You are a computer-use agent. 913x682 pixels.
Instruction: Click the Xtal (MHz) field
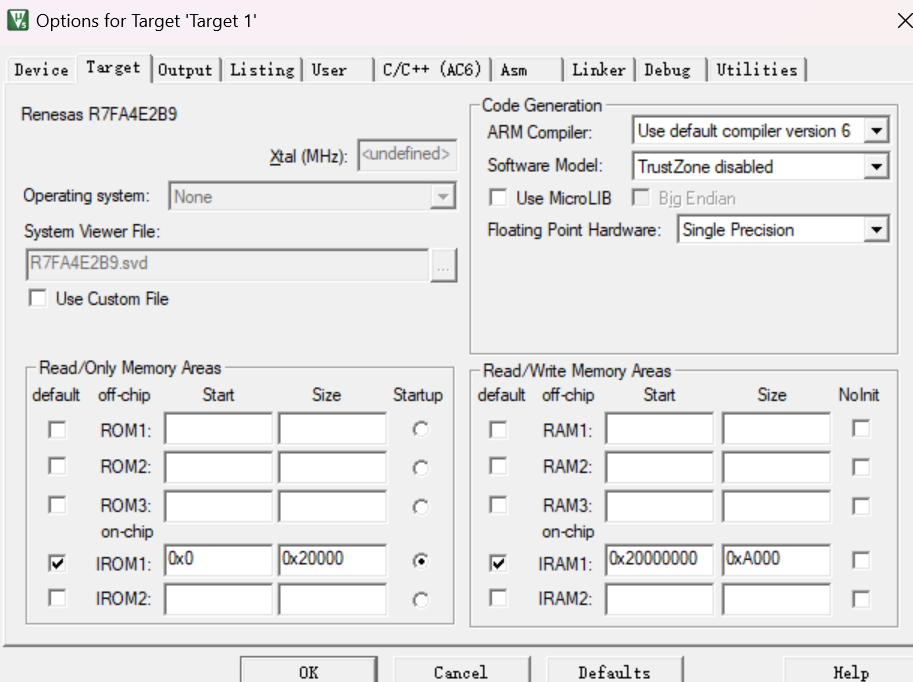[407, 154]
